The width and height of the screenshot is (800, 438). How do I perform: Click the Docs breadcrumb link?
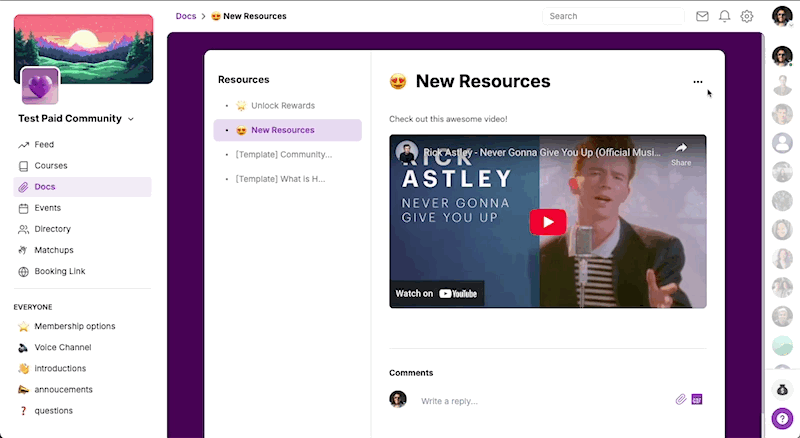186,16
